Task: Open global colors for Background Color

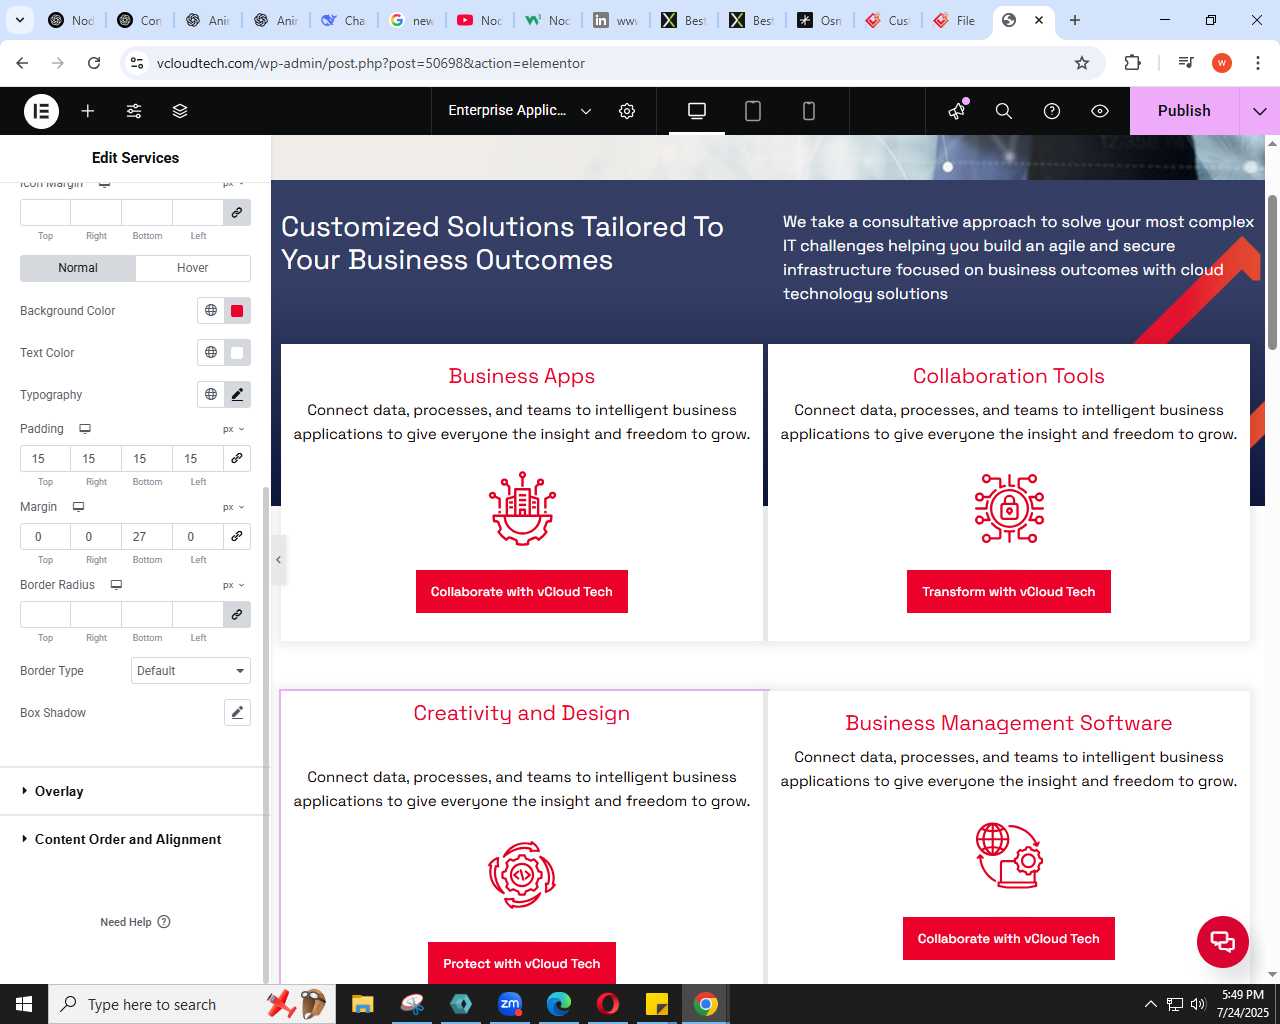Action: pyautogui.click(x=211, y=311)
